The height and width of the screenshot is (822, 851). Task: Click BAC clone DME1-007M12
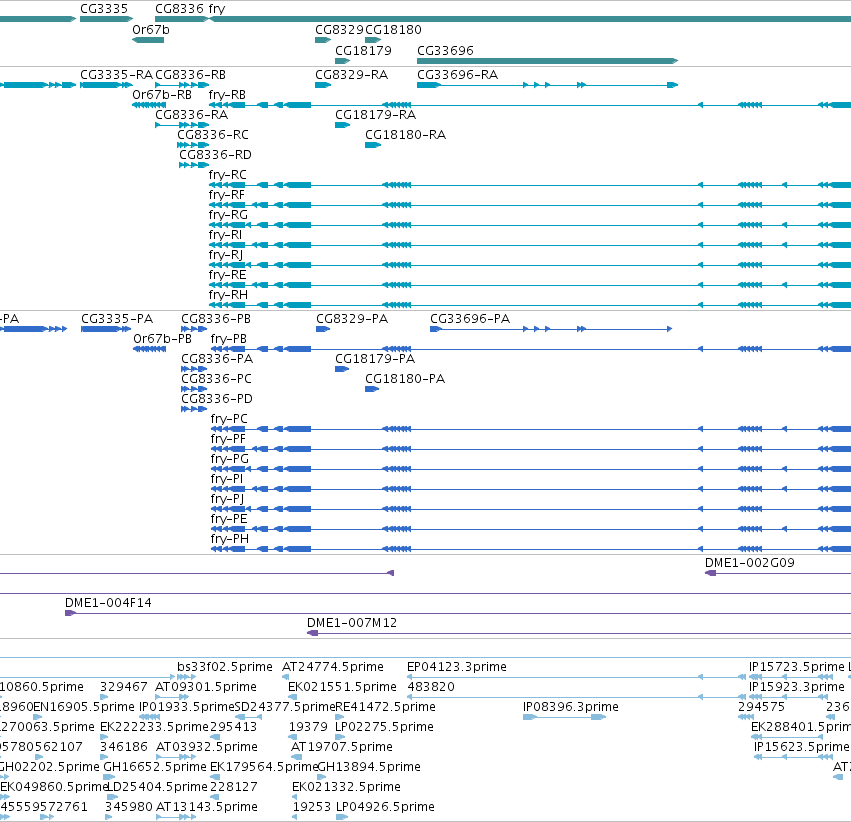point(352,623)
